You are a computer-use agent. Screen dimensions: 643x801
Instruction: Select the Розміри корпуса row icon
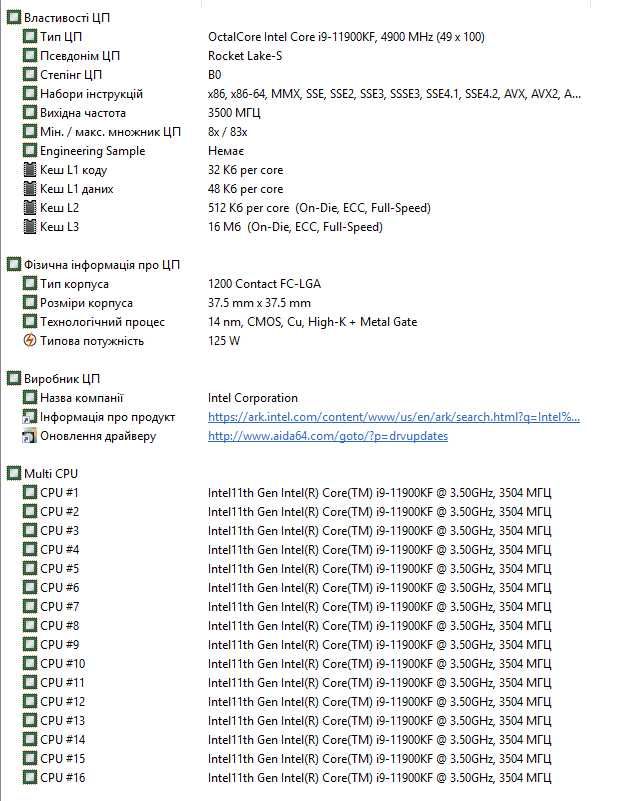30,303
